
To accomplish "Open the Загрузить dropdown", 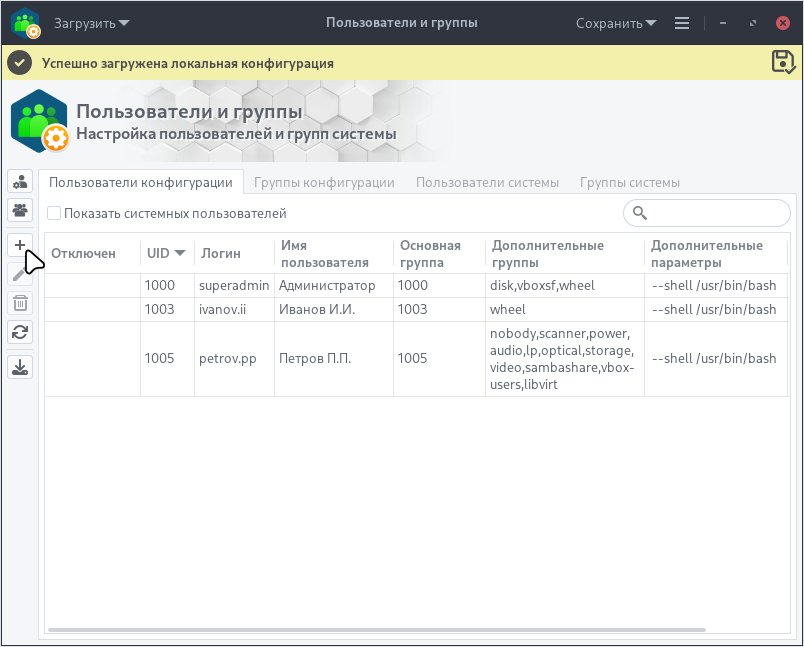I will (x=92, y=22).
